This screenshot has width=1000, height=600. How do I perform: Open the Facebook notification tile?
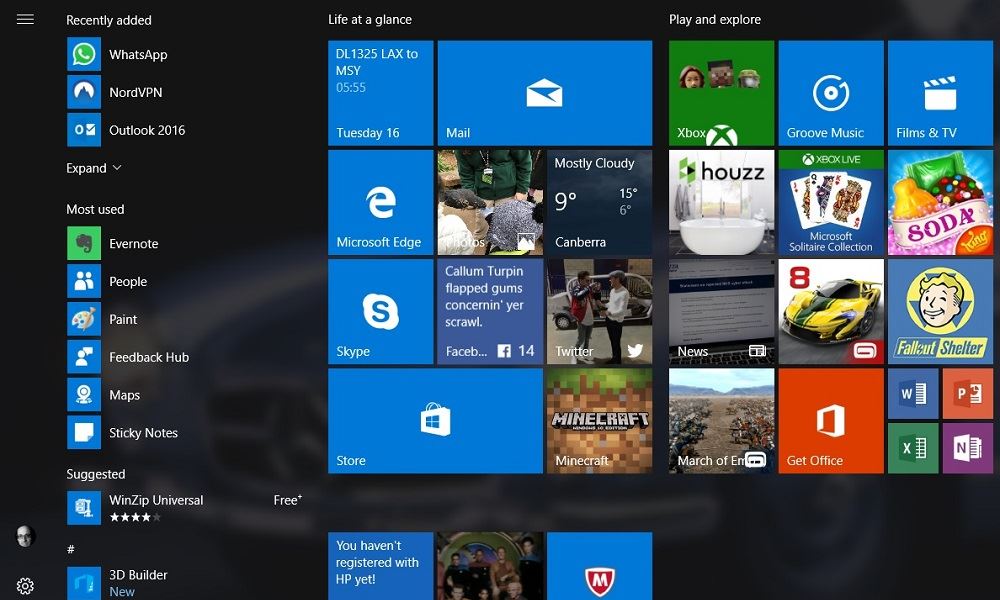click(490, 312)
